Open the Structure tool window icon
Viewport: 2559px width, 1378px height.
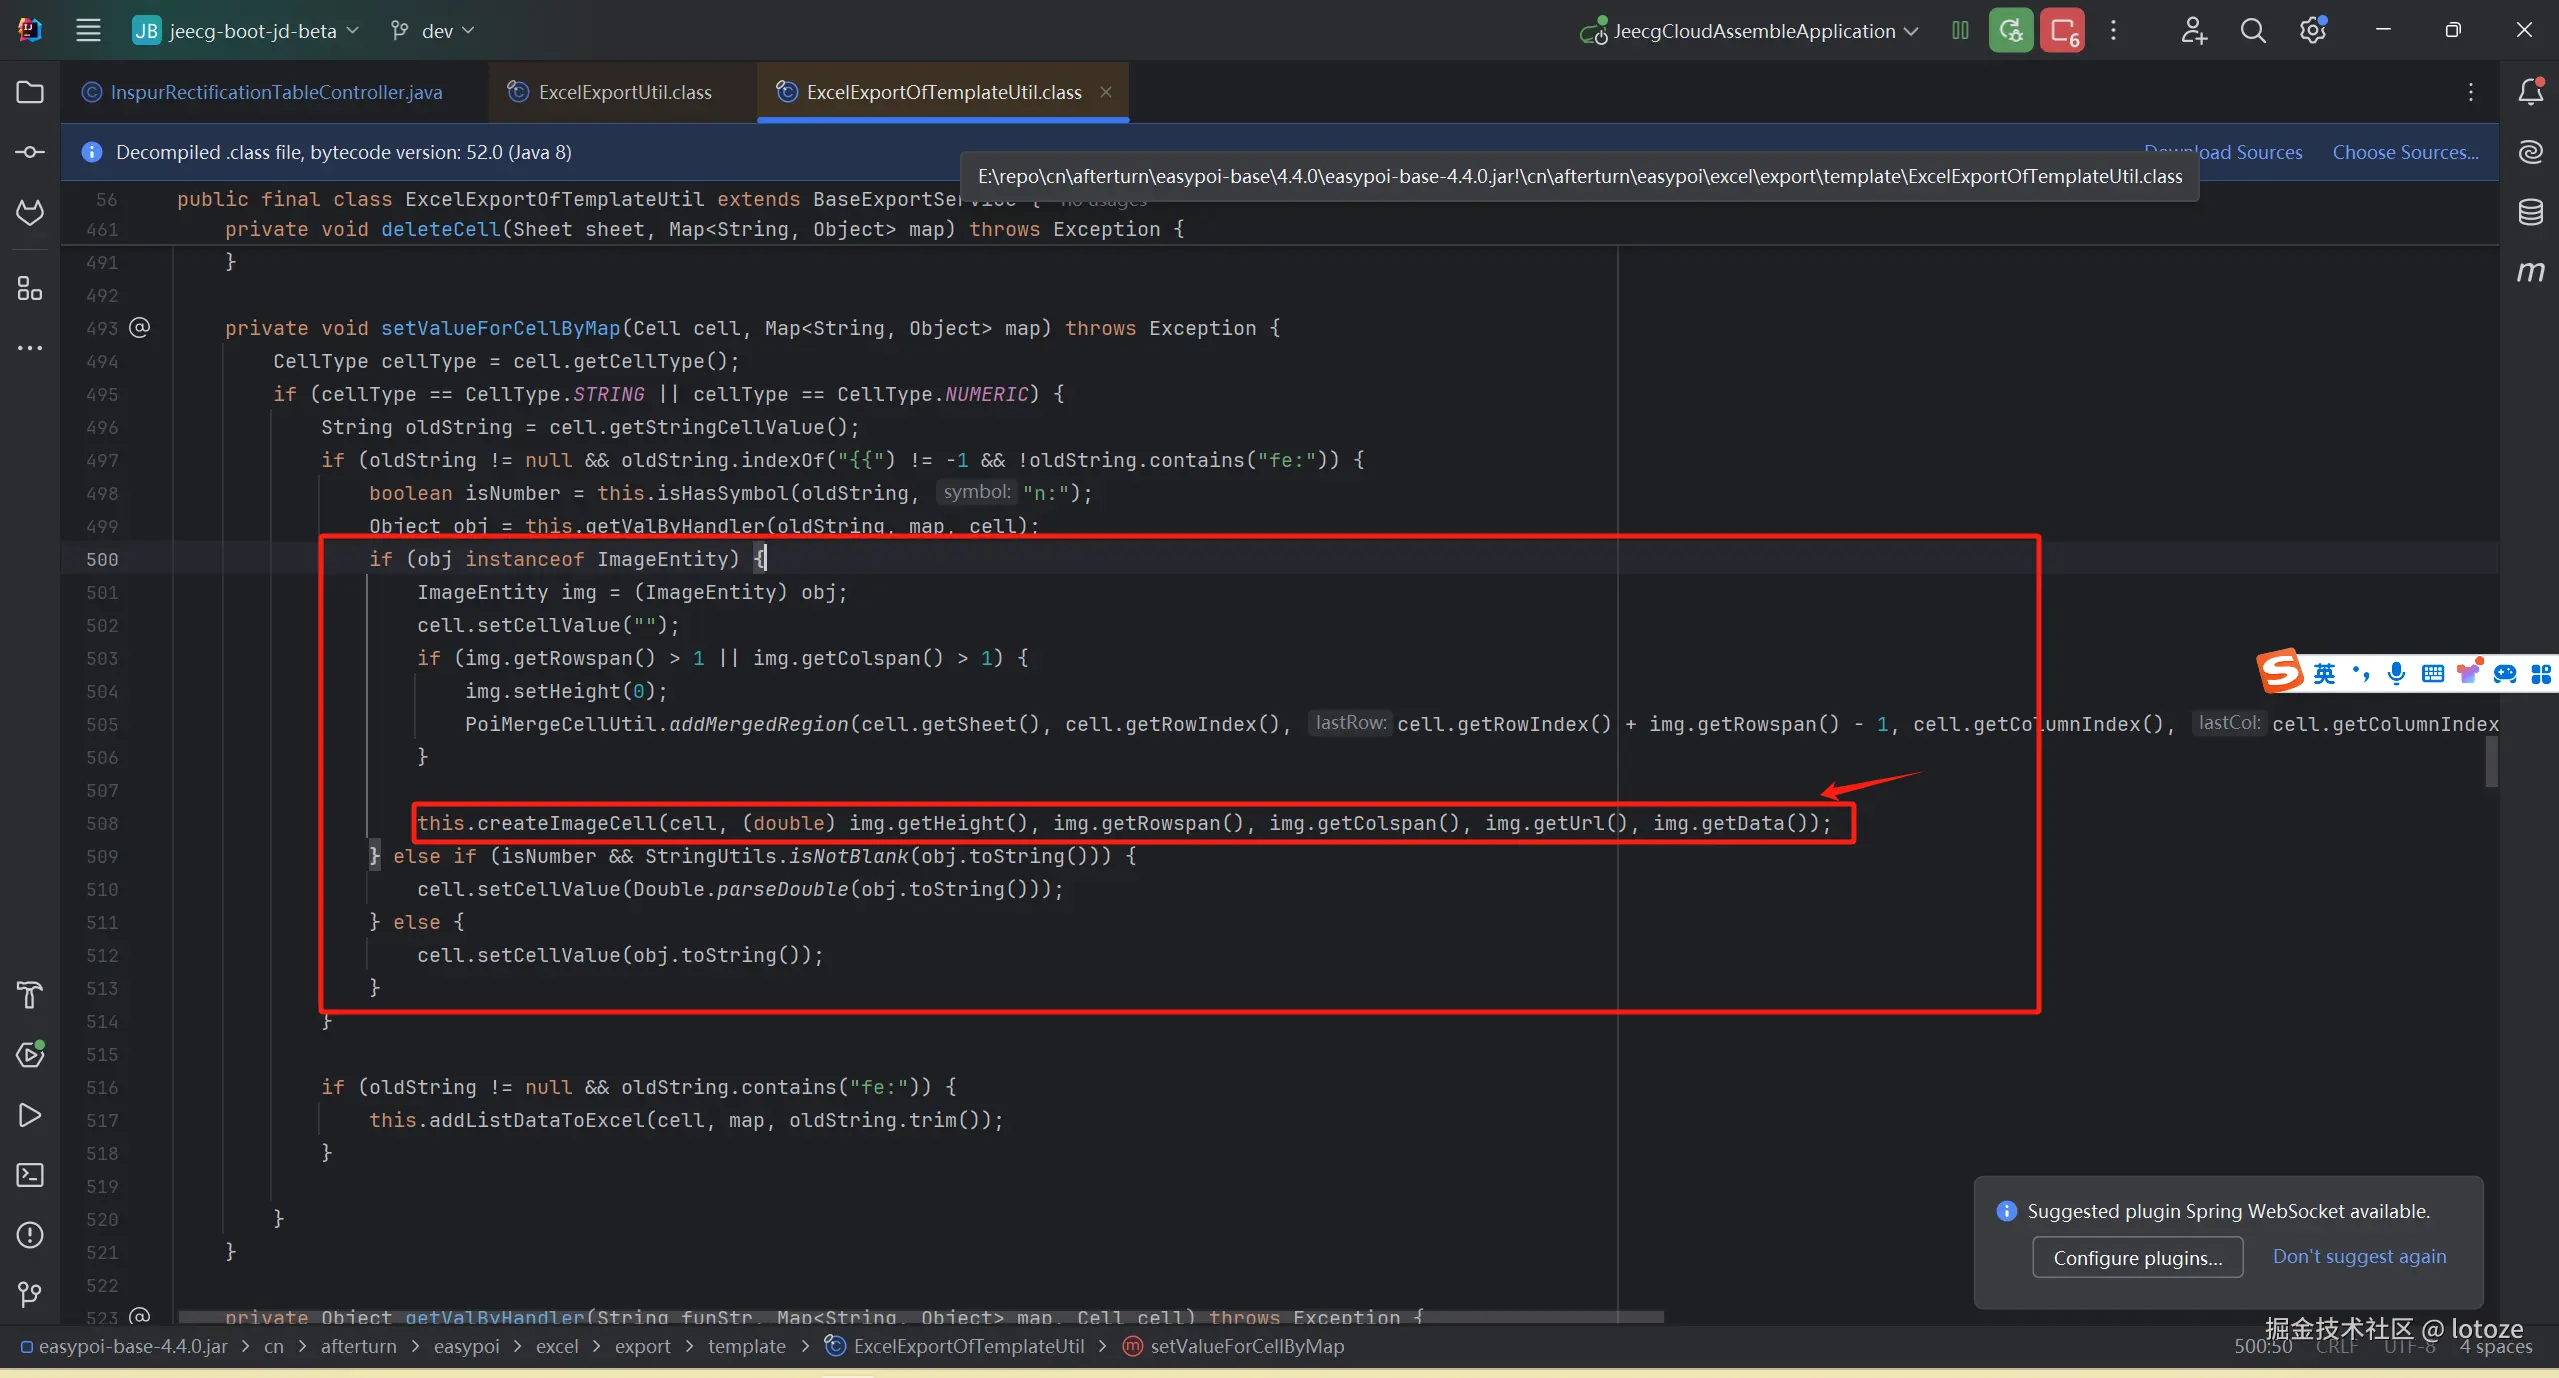[x=30, y=289]
